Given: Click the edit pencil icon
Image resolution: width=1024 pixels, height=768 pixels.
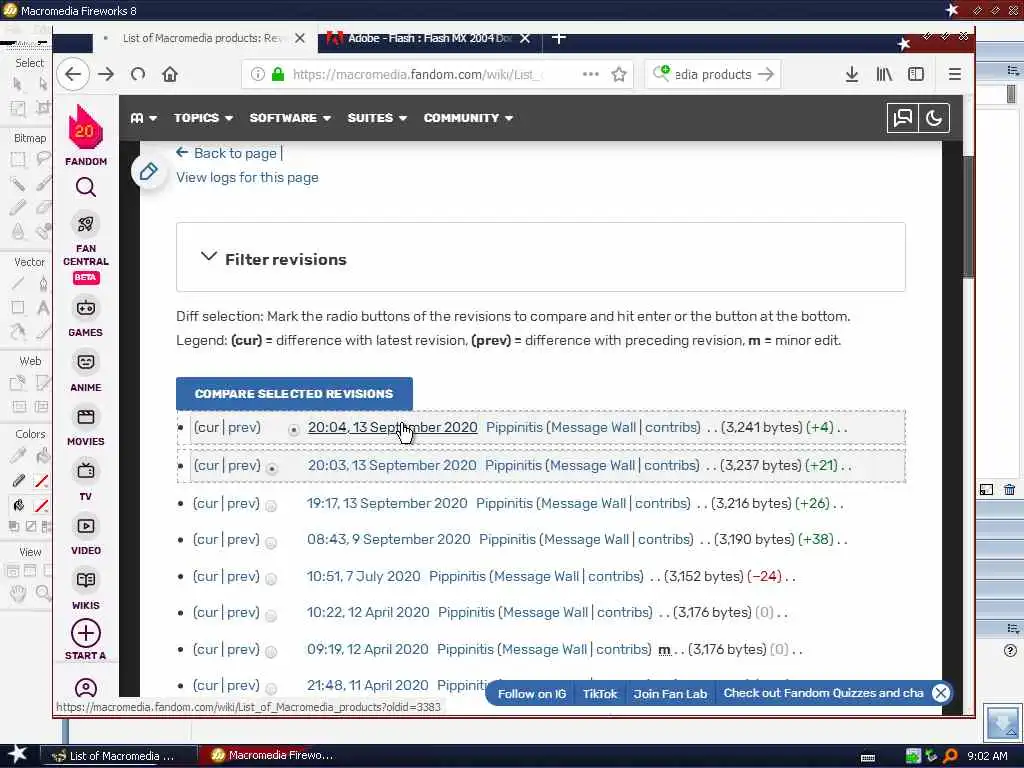Looking at the screenshot, I should coord(148,172).
